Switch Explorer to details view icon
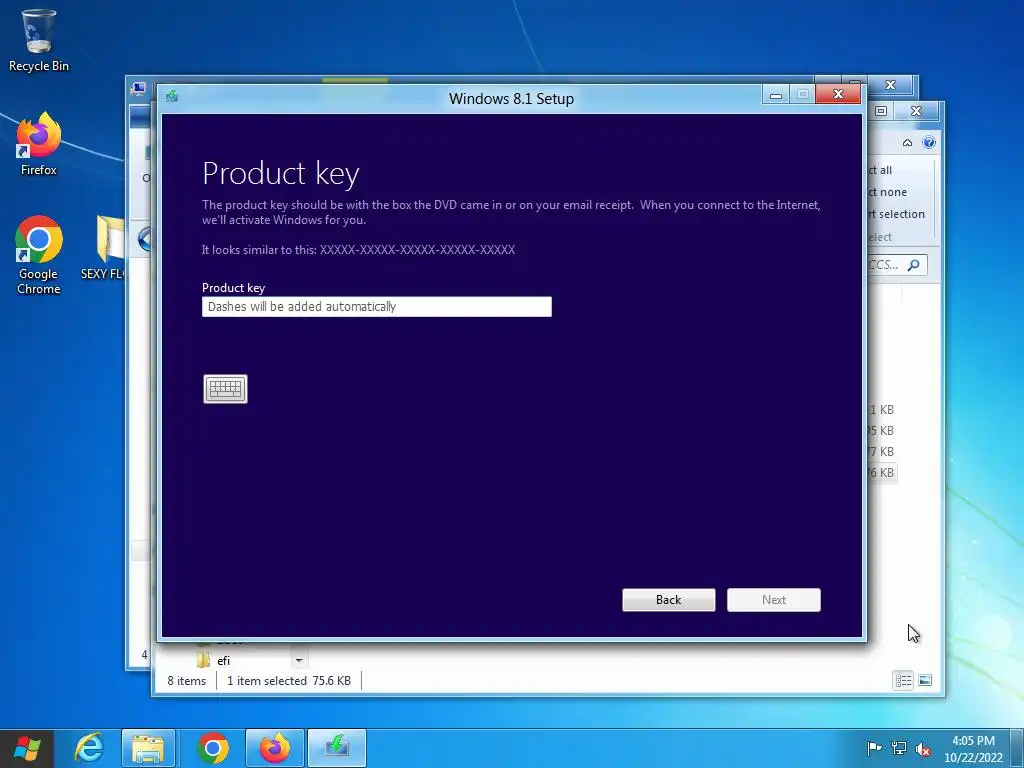The image size is (1024, 768). pyautogui.click(x=903, y=680)
